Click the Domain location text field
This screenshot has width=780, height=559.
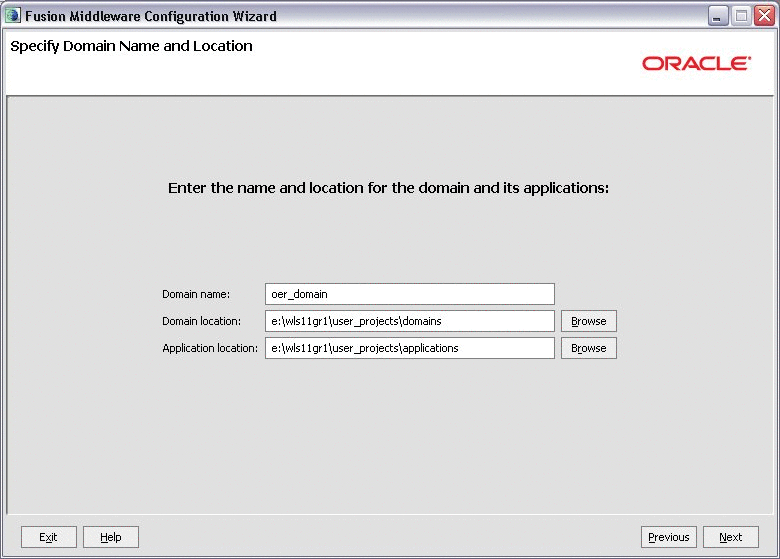[409, 321]
